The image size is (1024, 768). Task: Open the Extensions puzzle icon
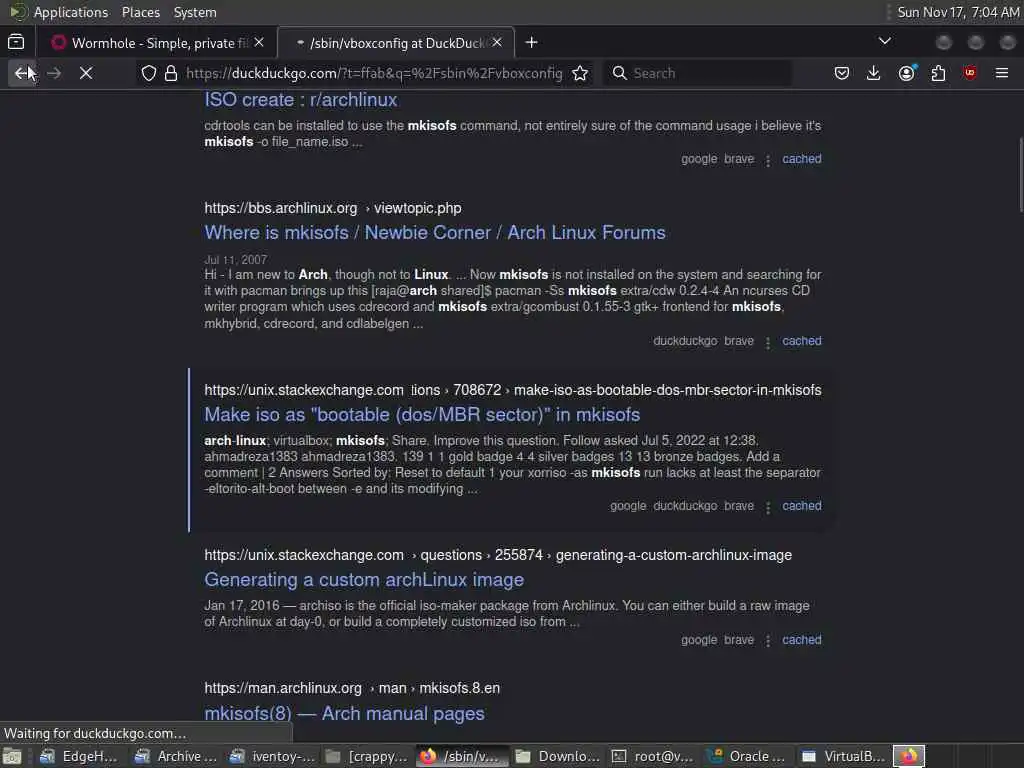(938, 73)
